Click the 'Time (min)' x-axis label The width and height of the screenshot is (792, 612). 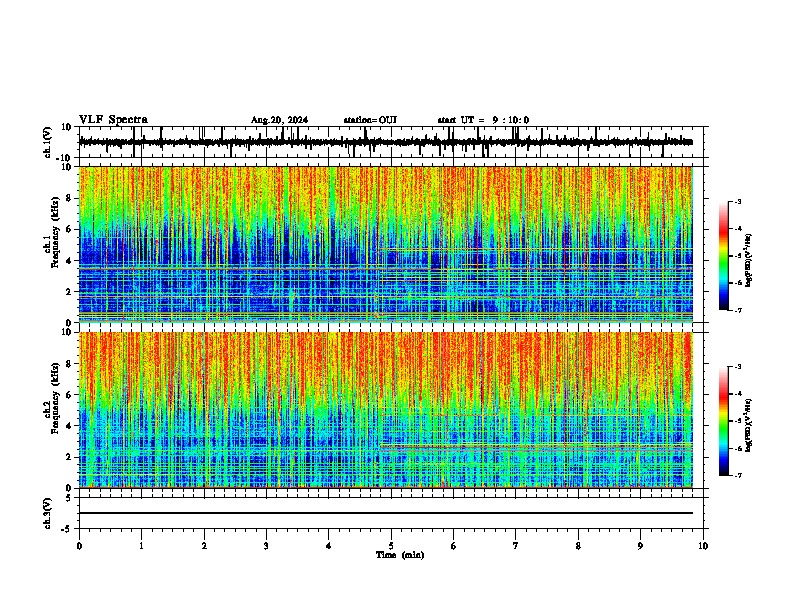pos(400,555)
